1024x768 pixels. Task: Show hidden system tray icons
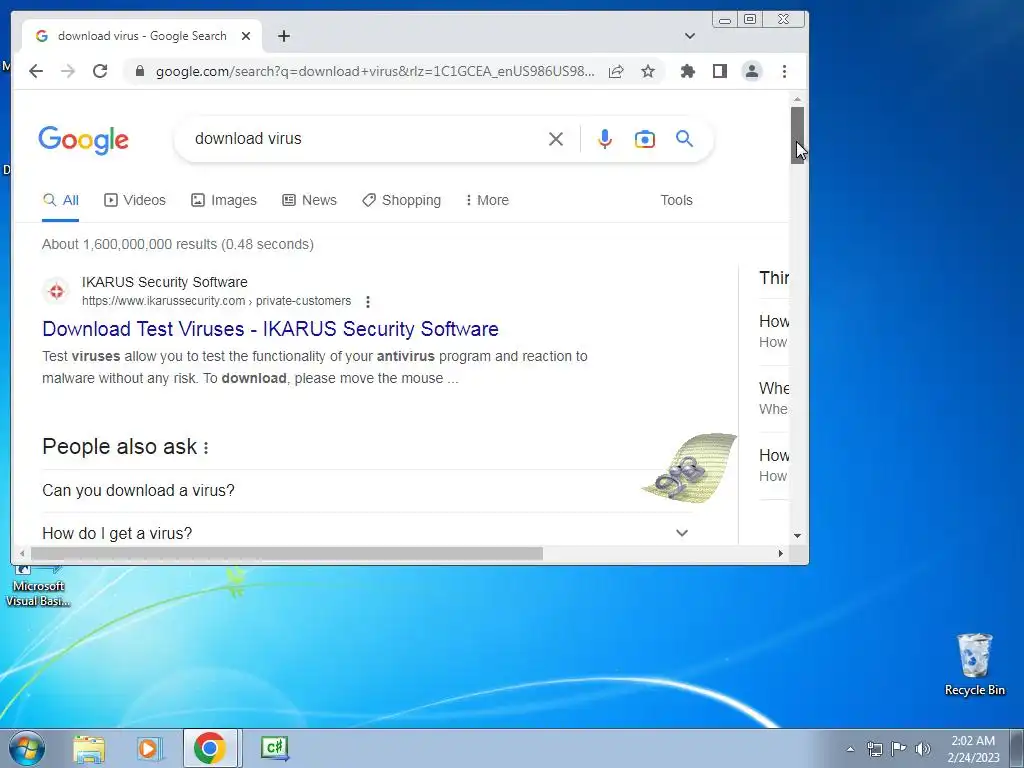click(x=850, y=749)
